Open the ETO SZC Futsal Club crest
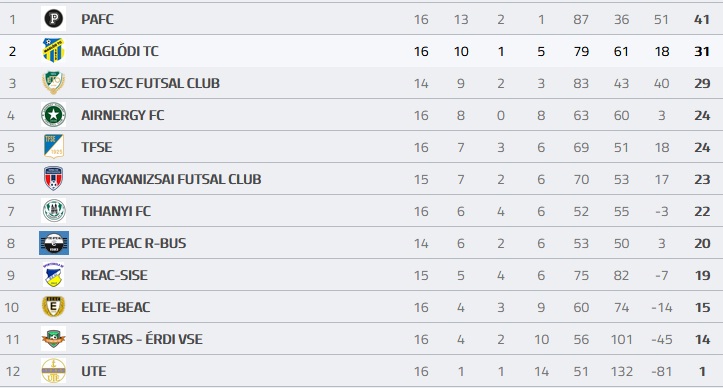723x388 pixels. point(53,83)
